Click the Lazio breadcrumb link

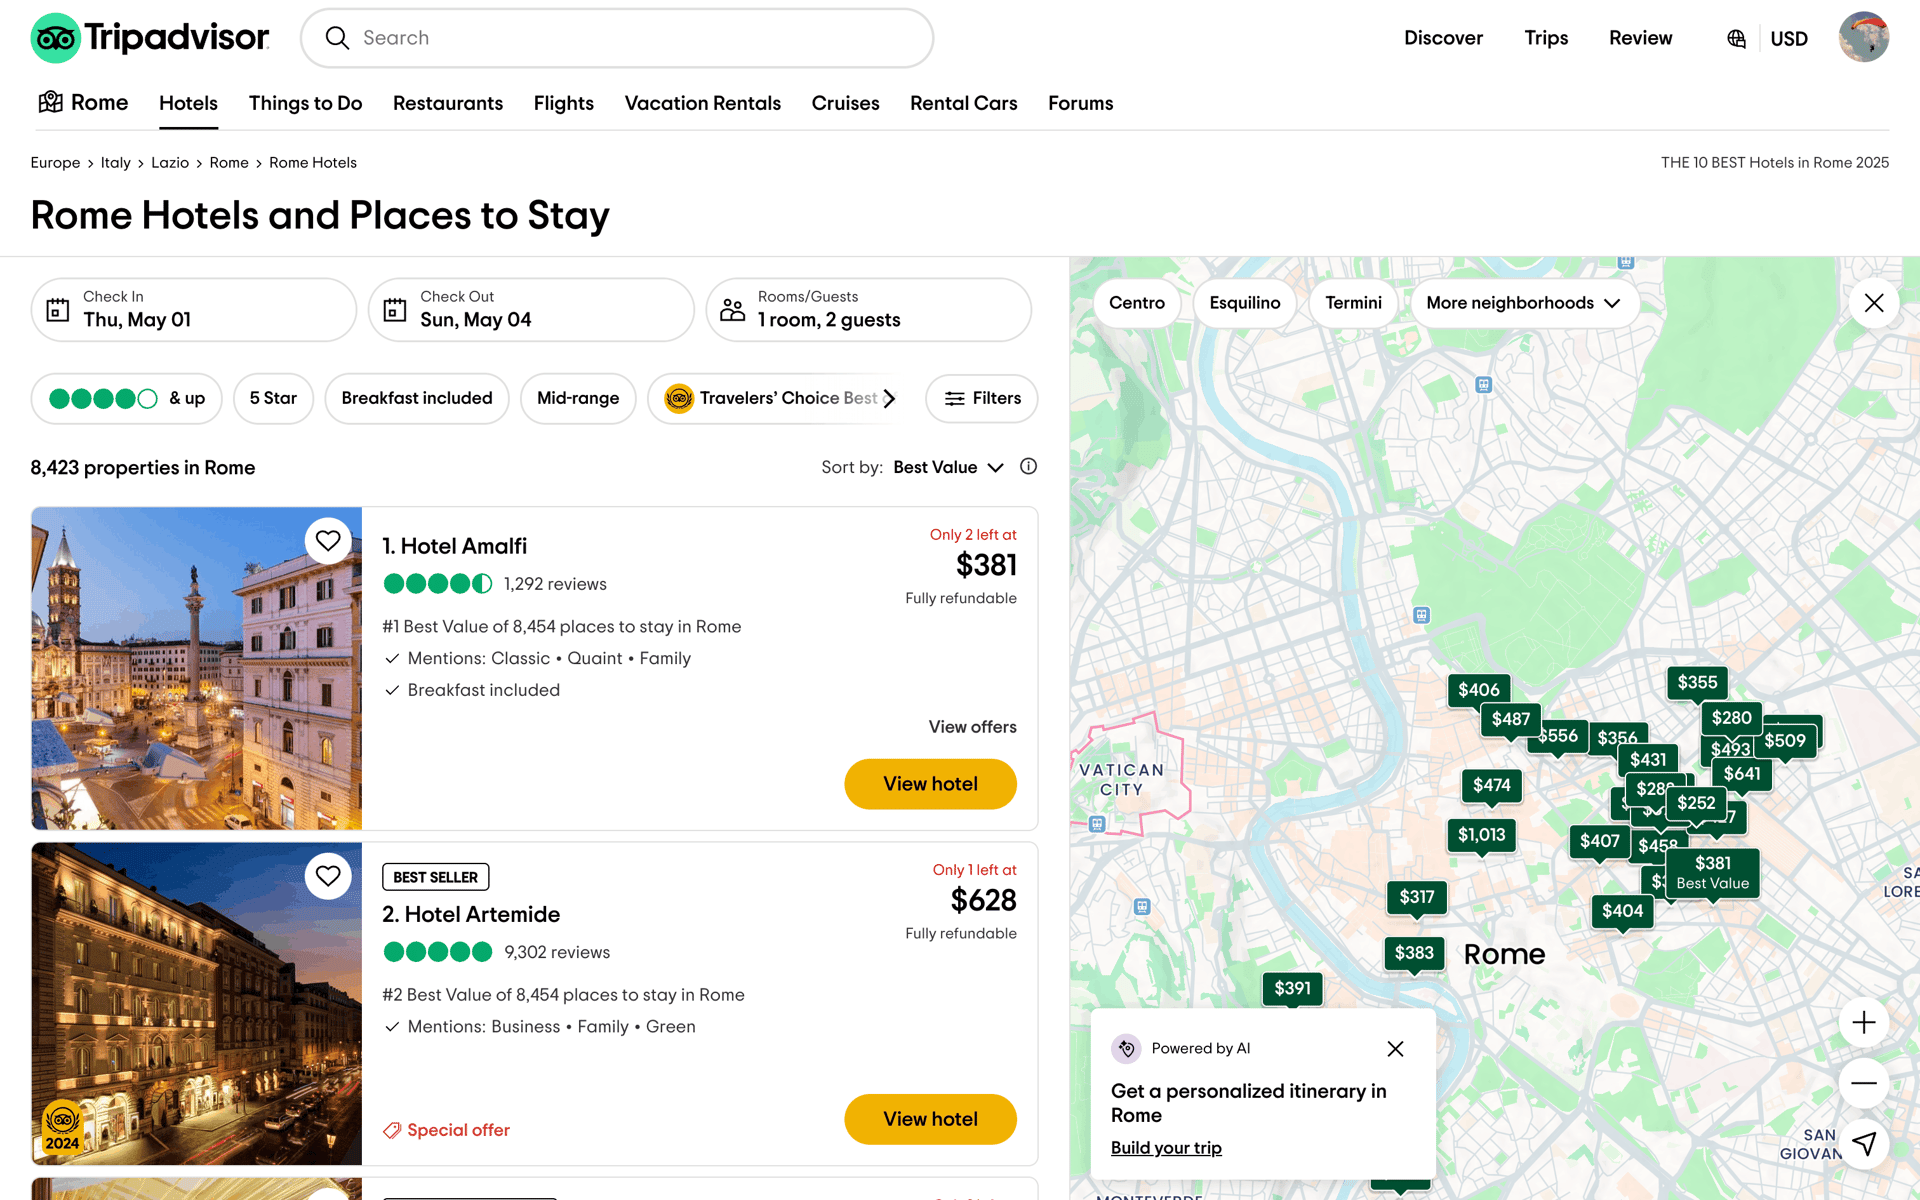[170, 163]
